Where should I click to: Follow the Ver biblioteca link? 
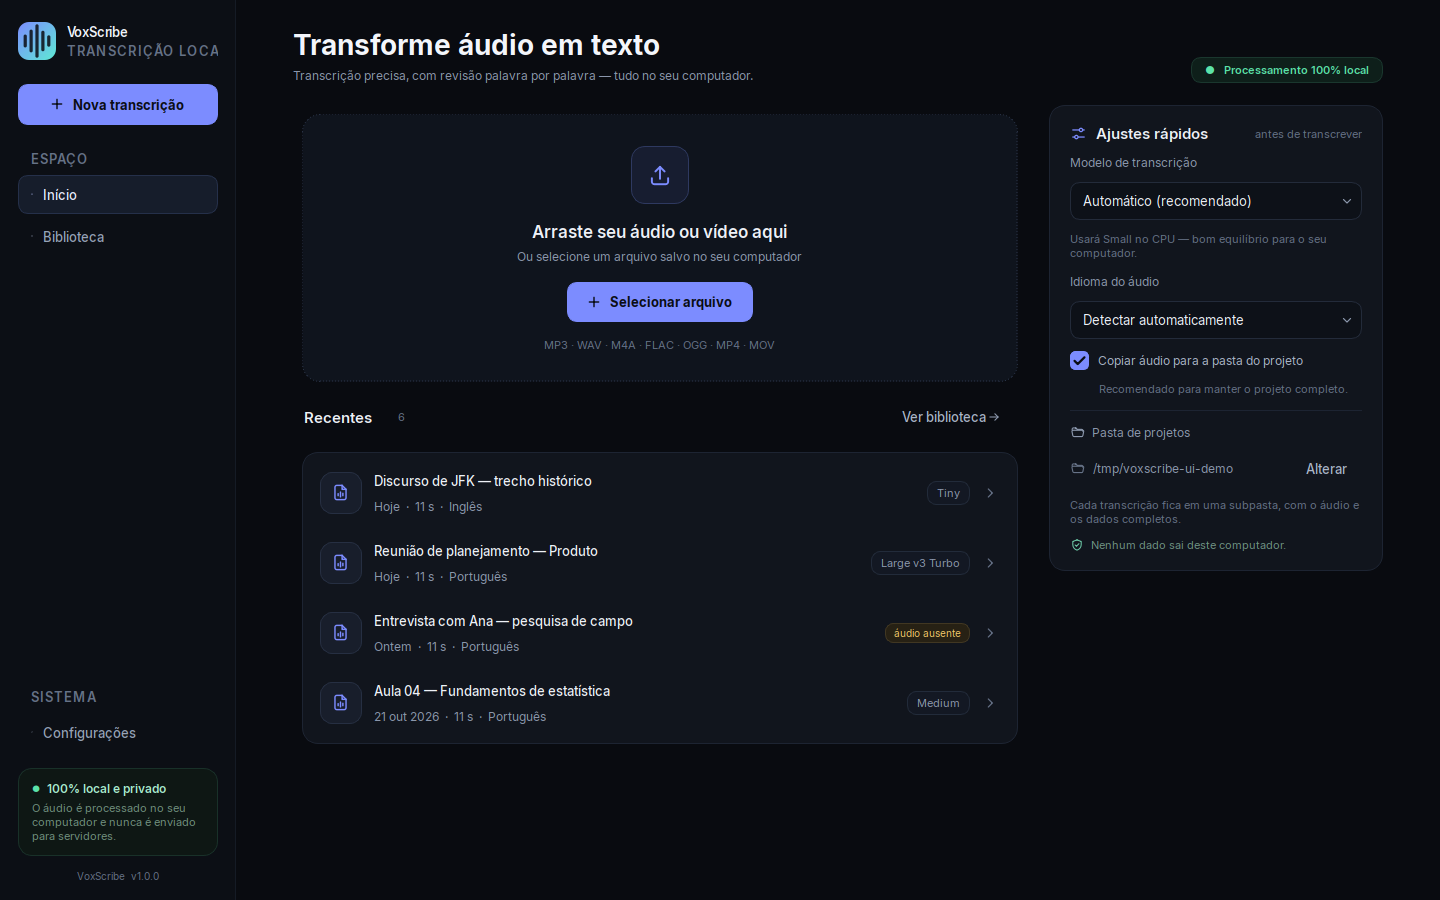[x=951, y=417]
